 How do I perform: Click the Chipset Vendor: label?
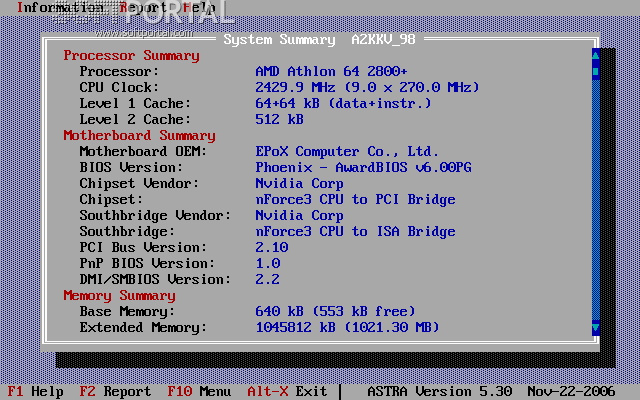point(139,183)
